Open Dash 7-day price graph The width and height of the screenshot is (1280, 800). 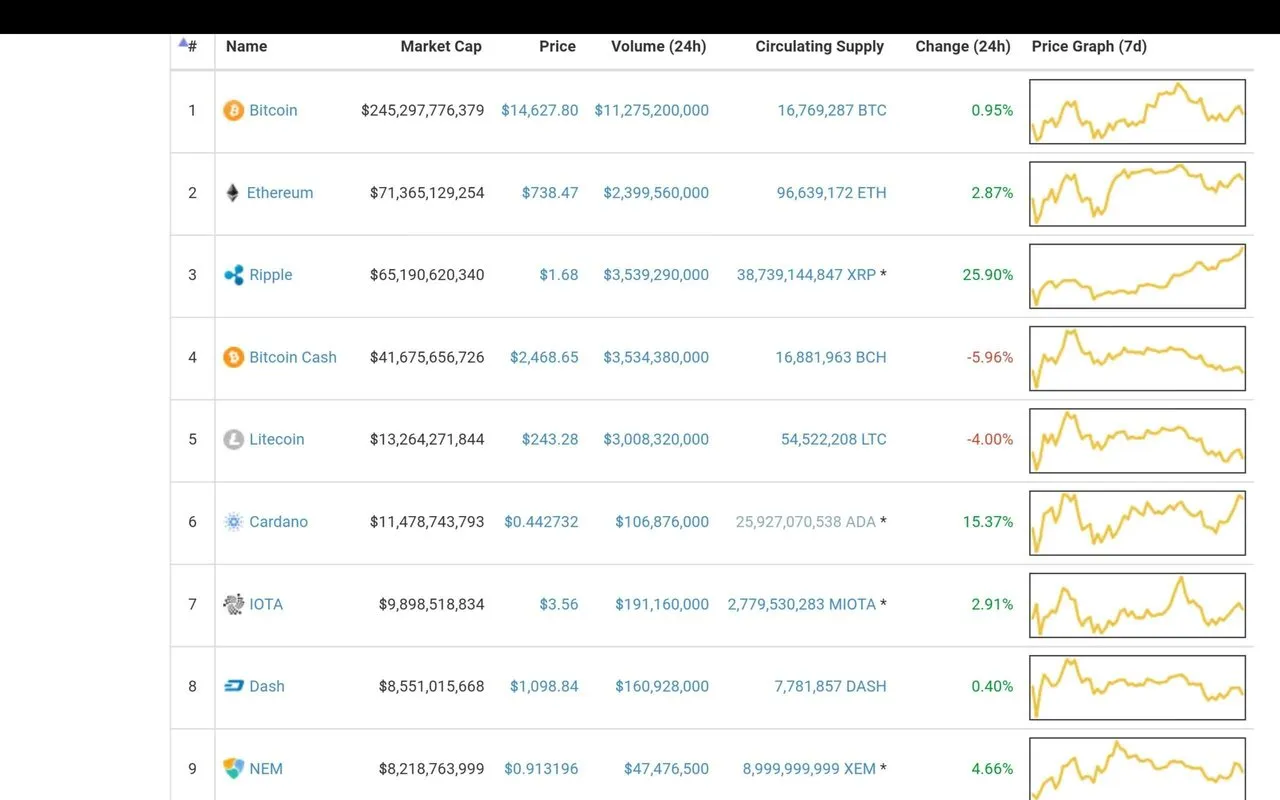tap(1138, 687)
